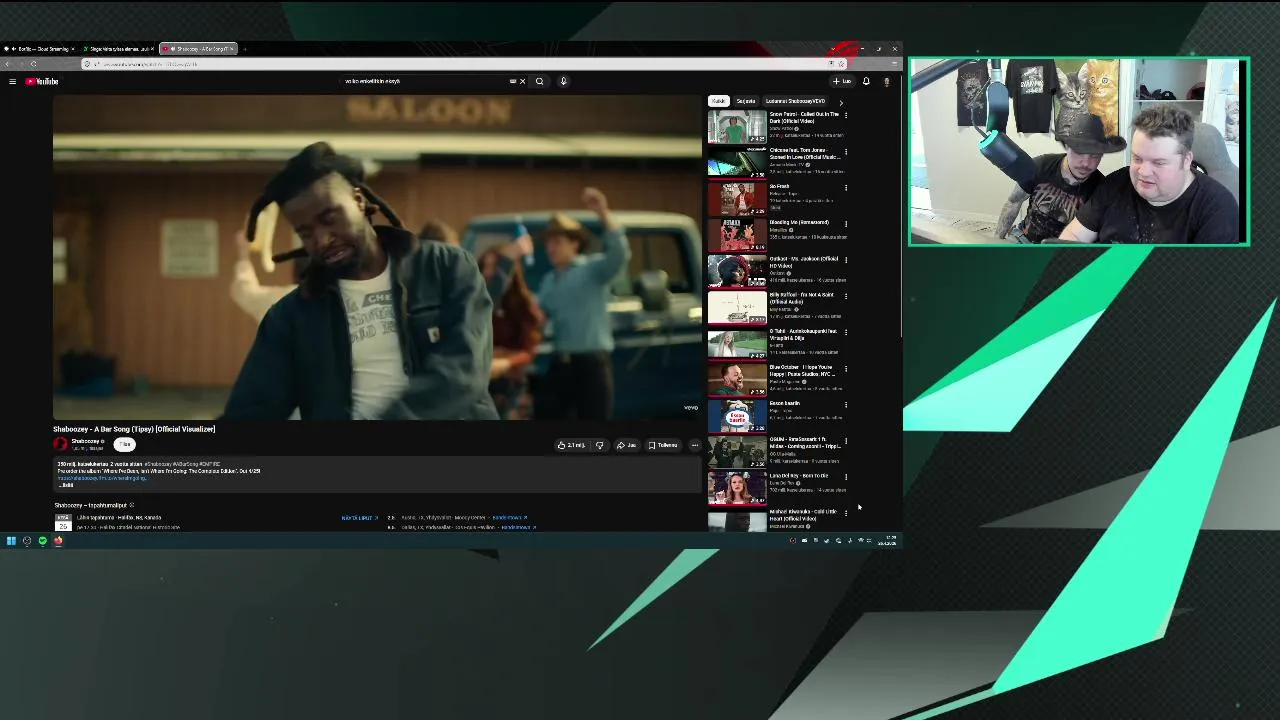Save the video with Tallenna button

(663, 445)
